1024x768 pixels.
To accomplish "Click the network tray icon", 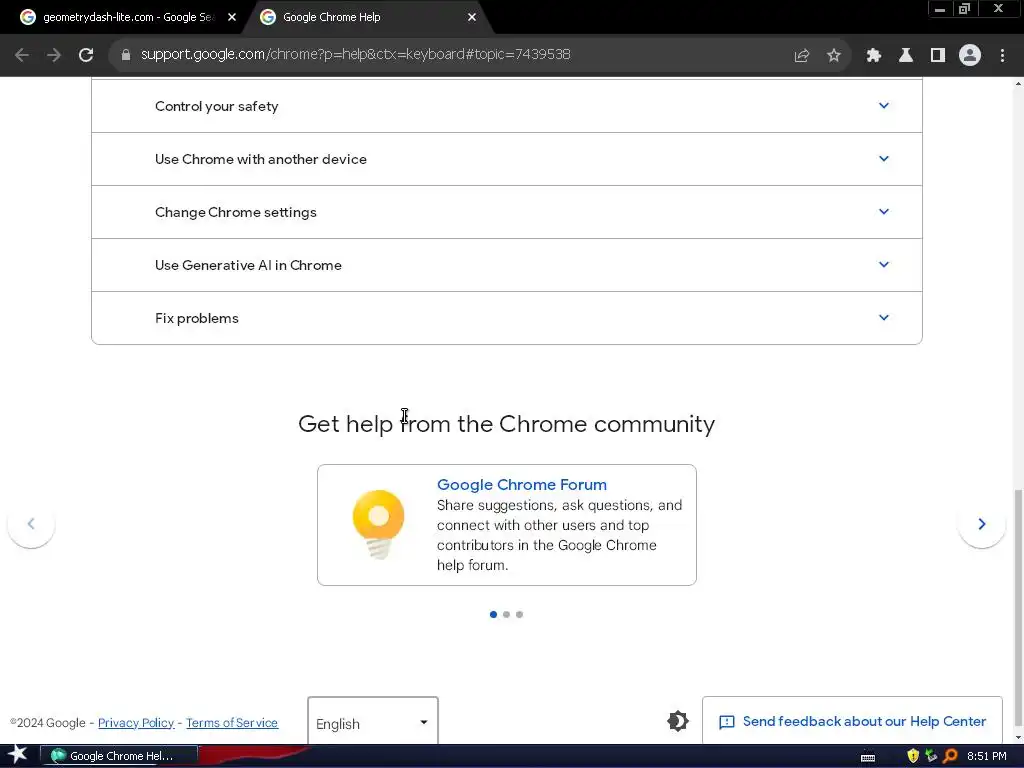I will (x=931, y=756).
